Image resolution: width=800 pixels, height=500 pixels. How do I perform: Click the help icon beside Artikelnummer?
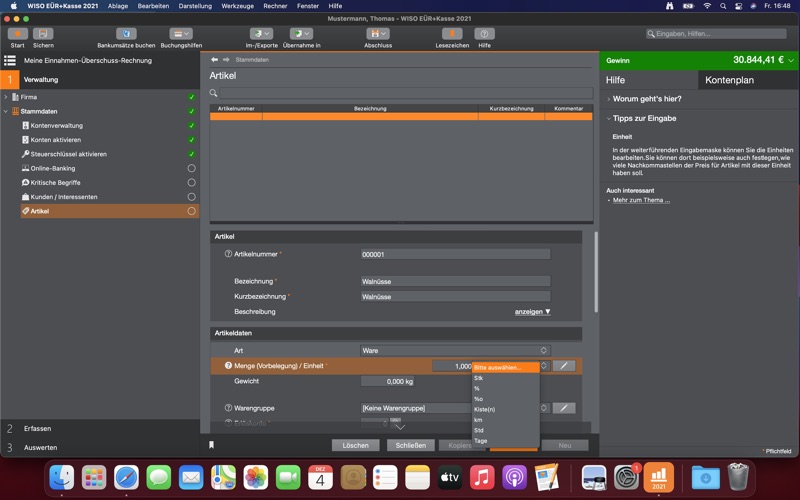point(228,254)
